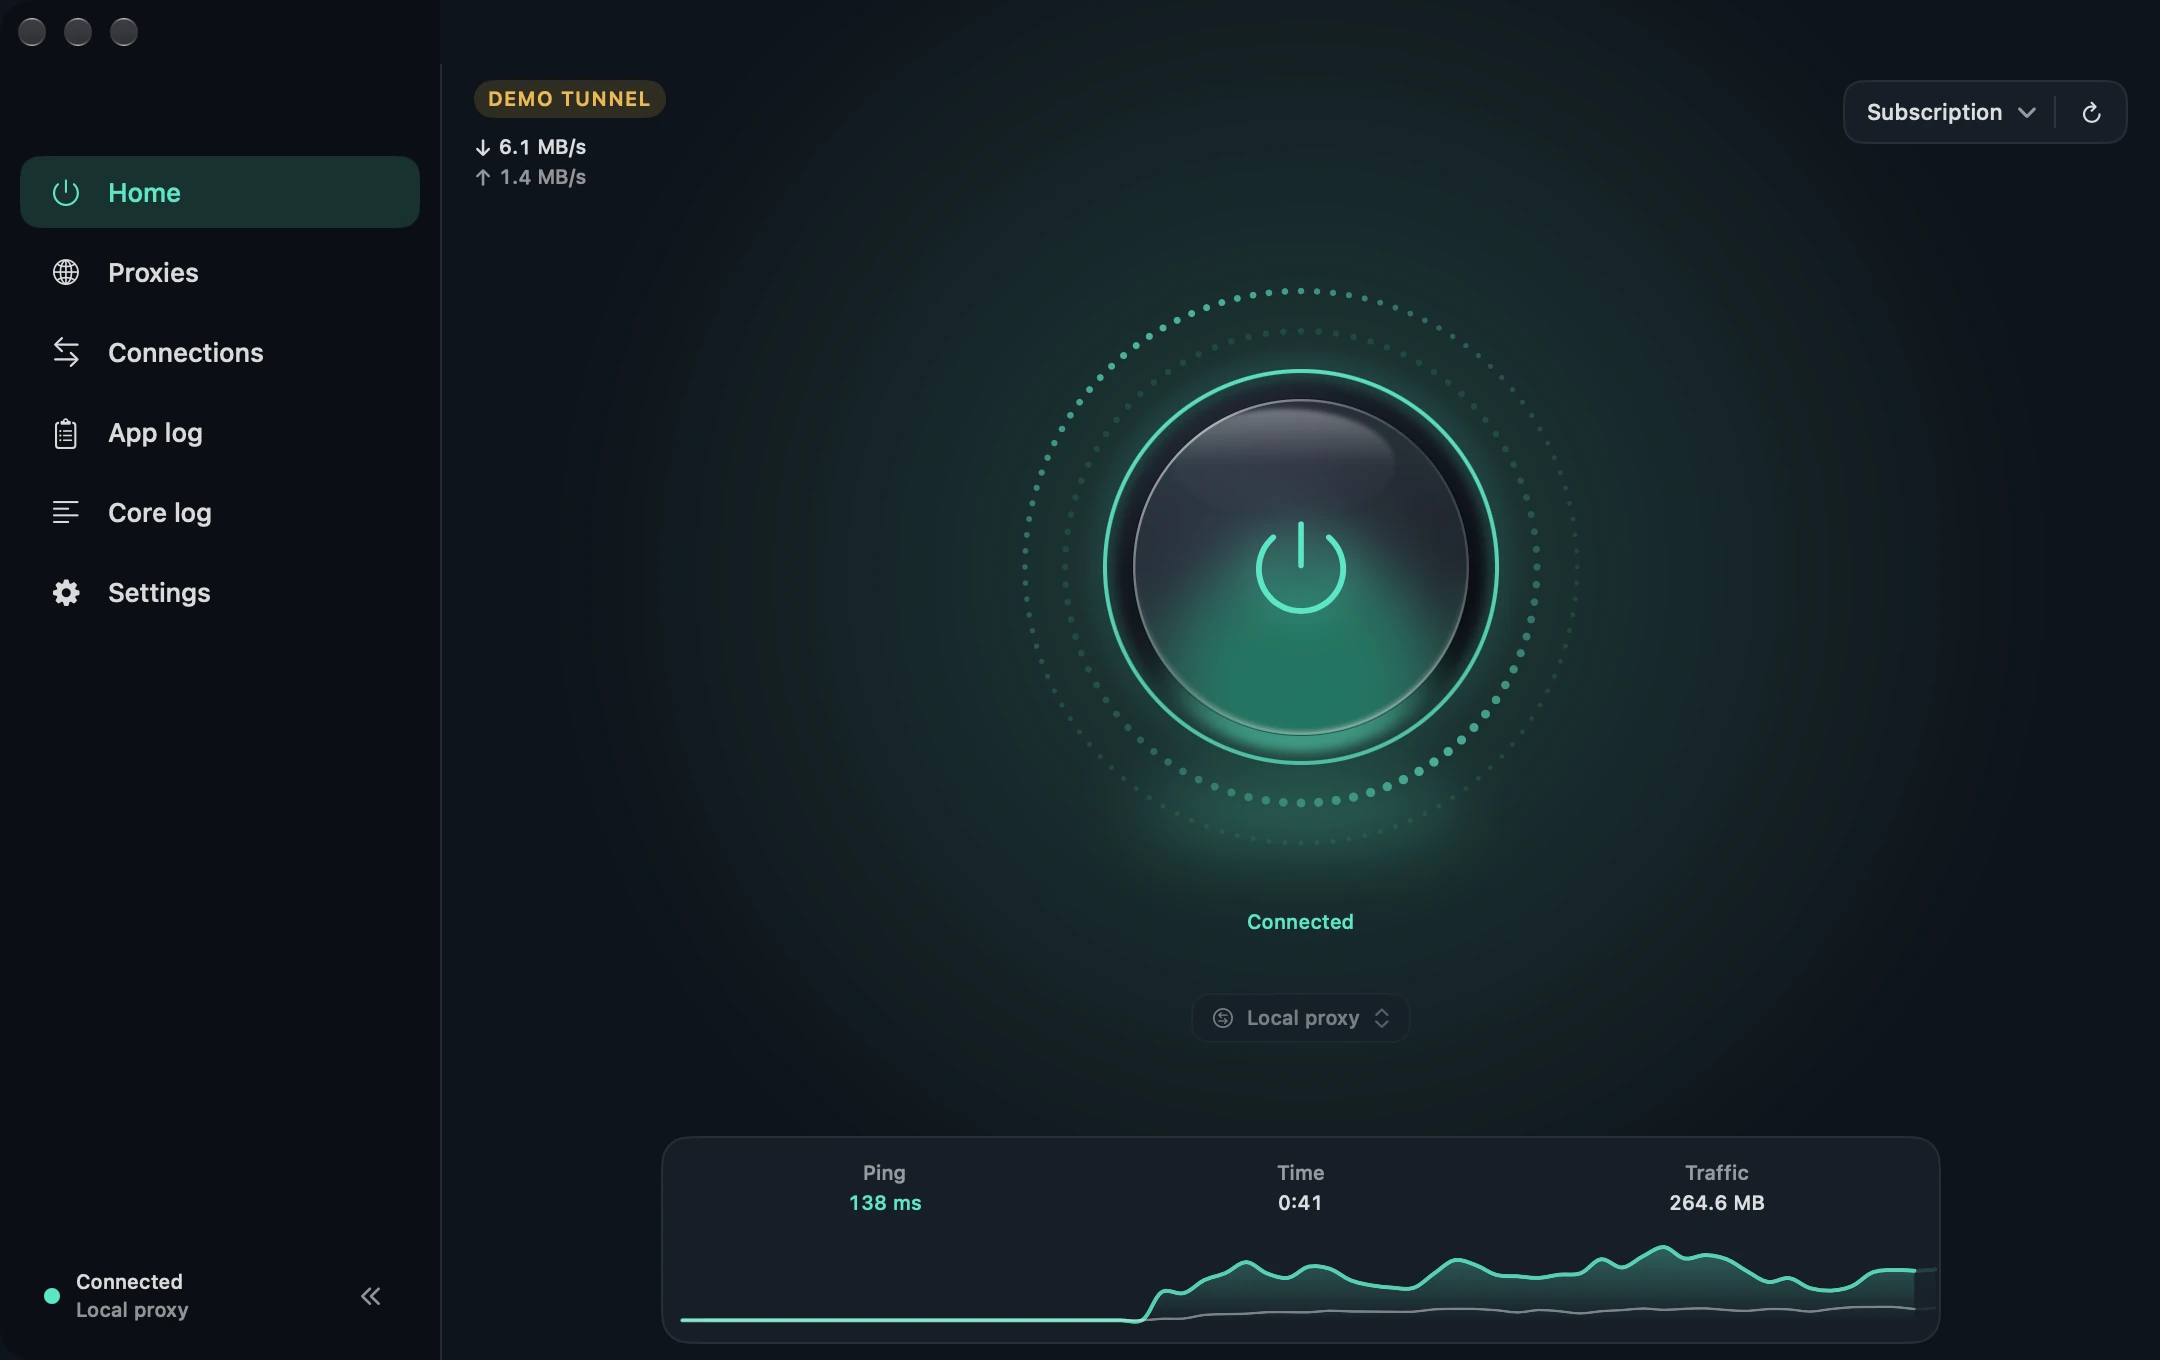Toggle the large power connect button
The height and width of the screenshot is (1360, 2160).
click(1300, 567)
